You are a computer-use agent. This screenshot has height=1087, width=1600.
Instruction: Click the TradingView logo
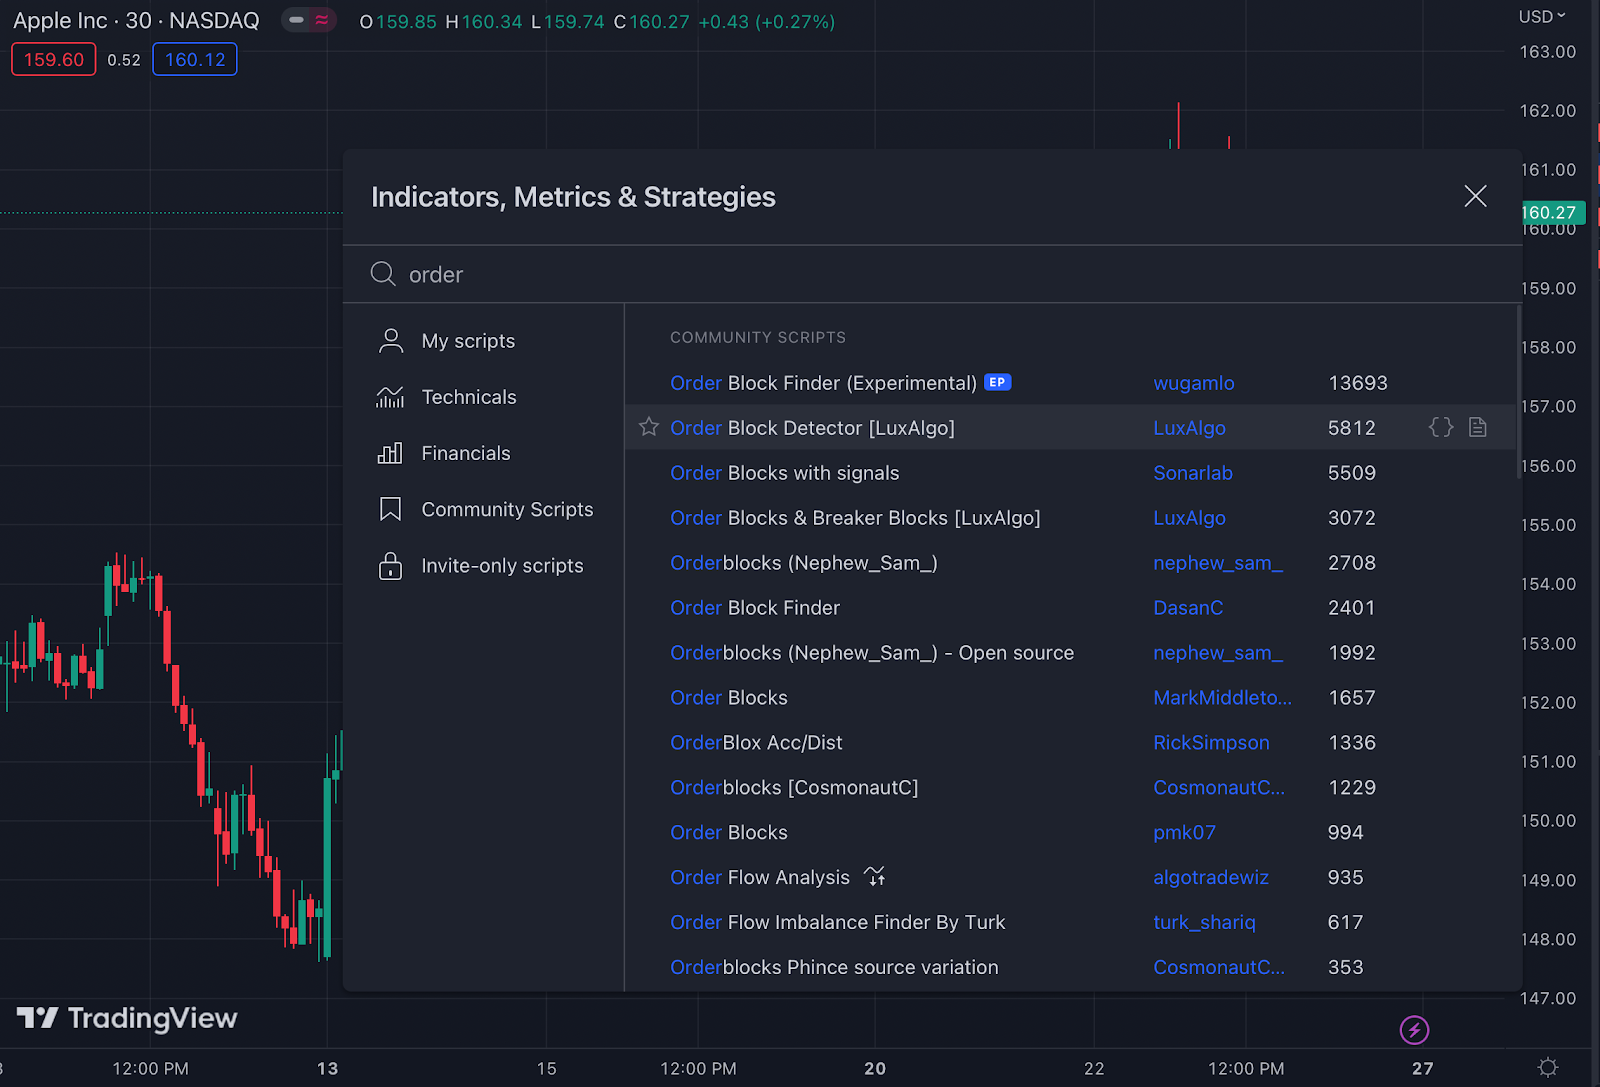coord(126,1018)
